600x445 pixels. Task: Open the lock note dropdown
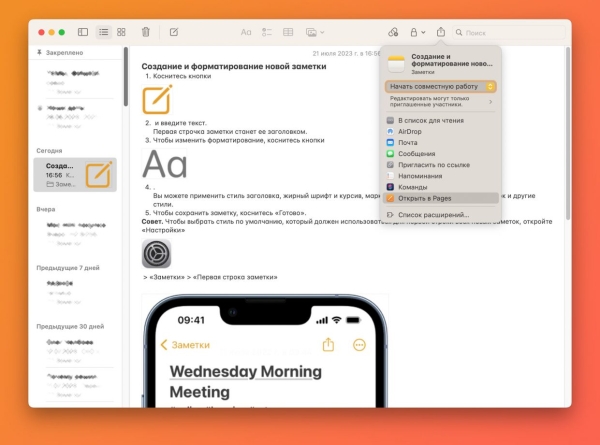(x=417, y=33)
